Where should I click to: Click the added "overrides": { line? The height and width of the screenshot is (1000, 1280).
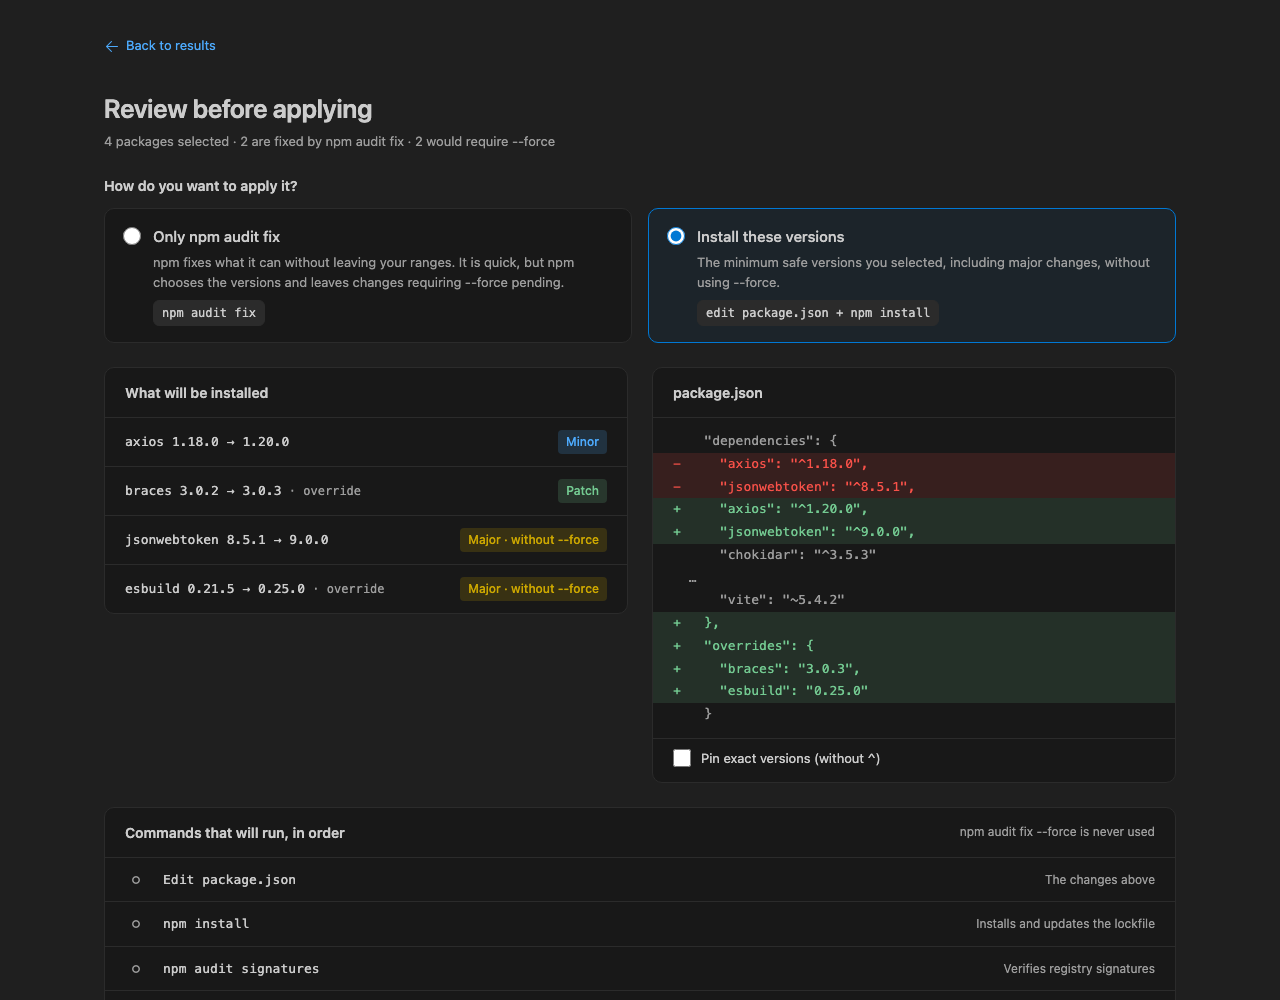(914, 645)
